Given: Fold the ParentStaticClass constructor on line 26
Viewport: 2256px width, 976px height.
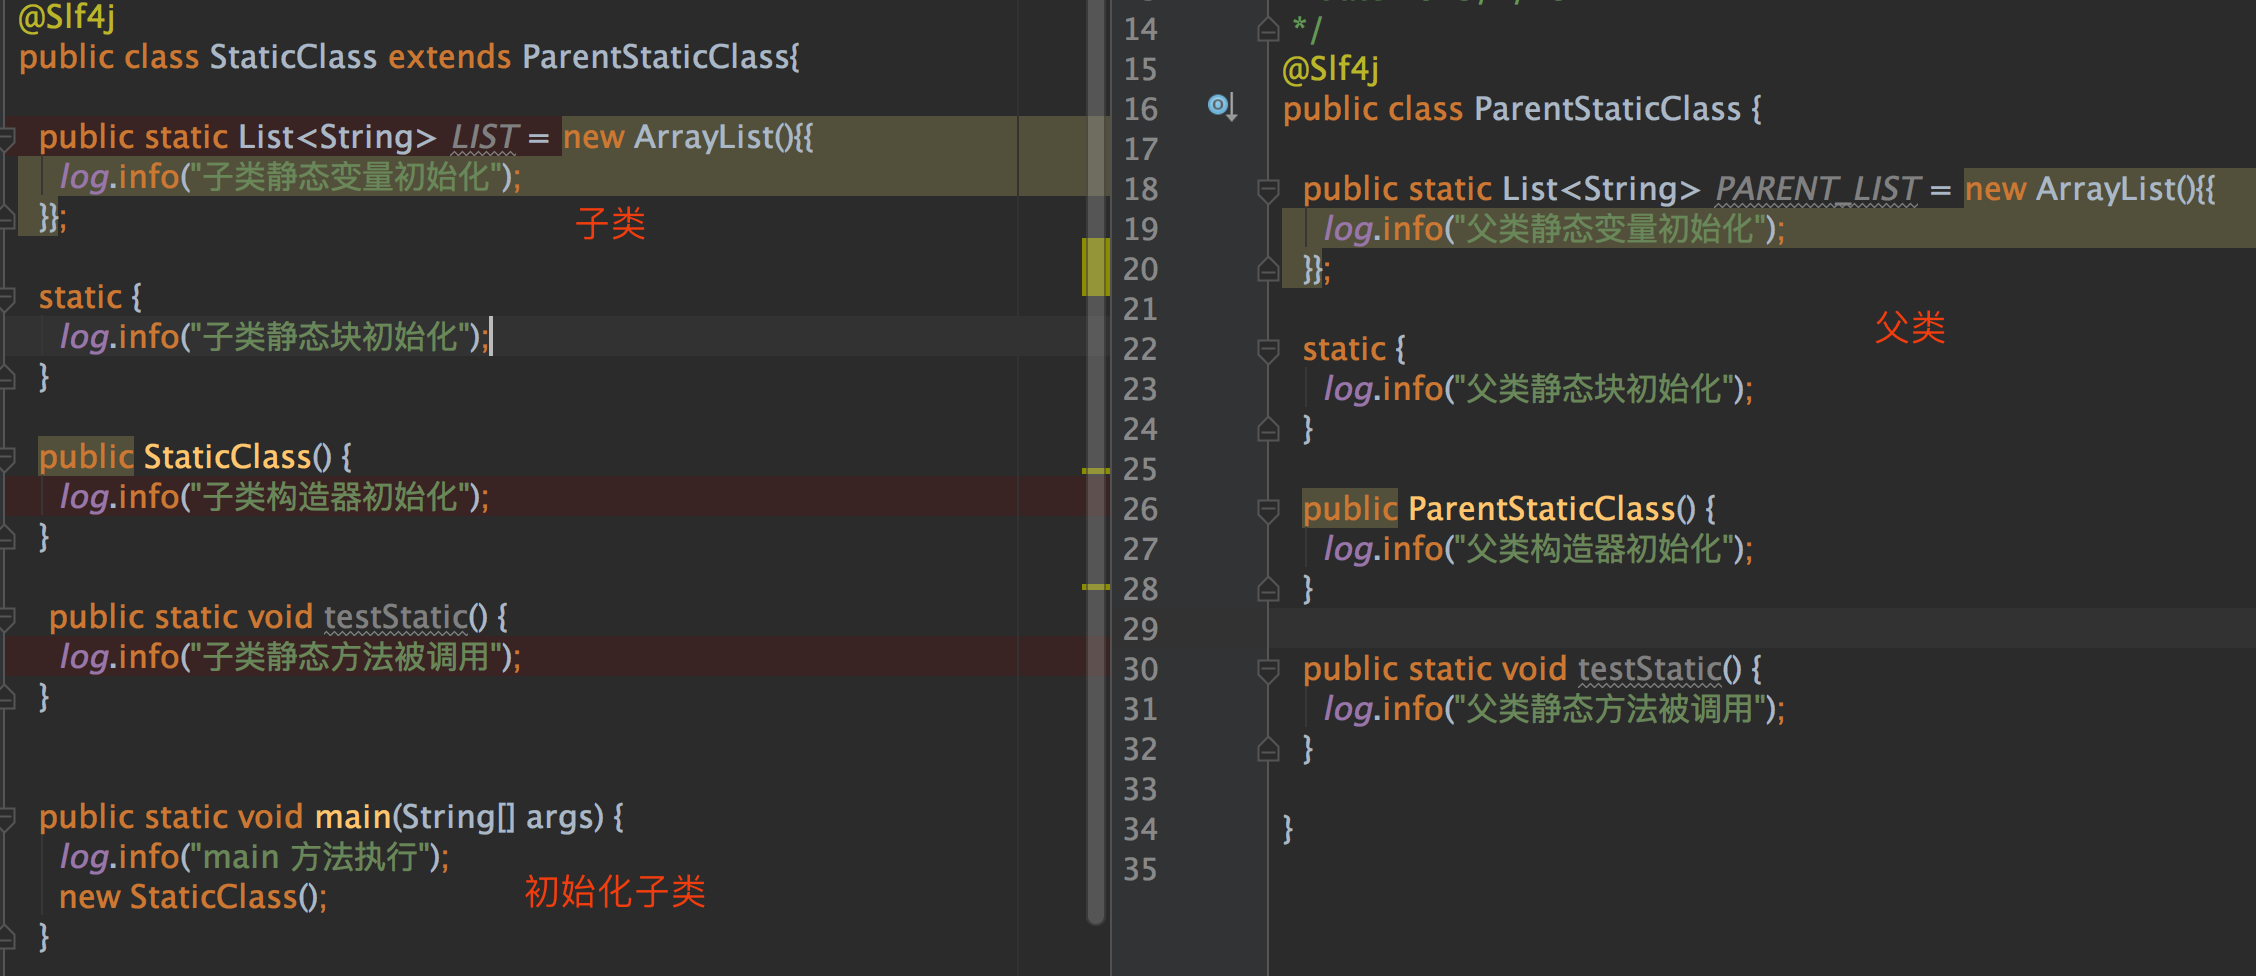Looking at the screenshot, I should pos(1268,510).
